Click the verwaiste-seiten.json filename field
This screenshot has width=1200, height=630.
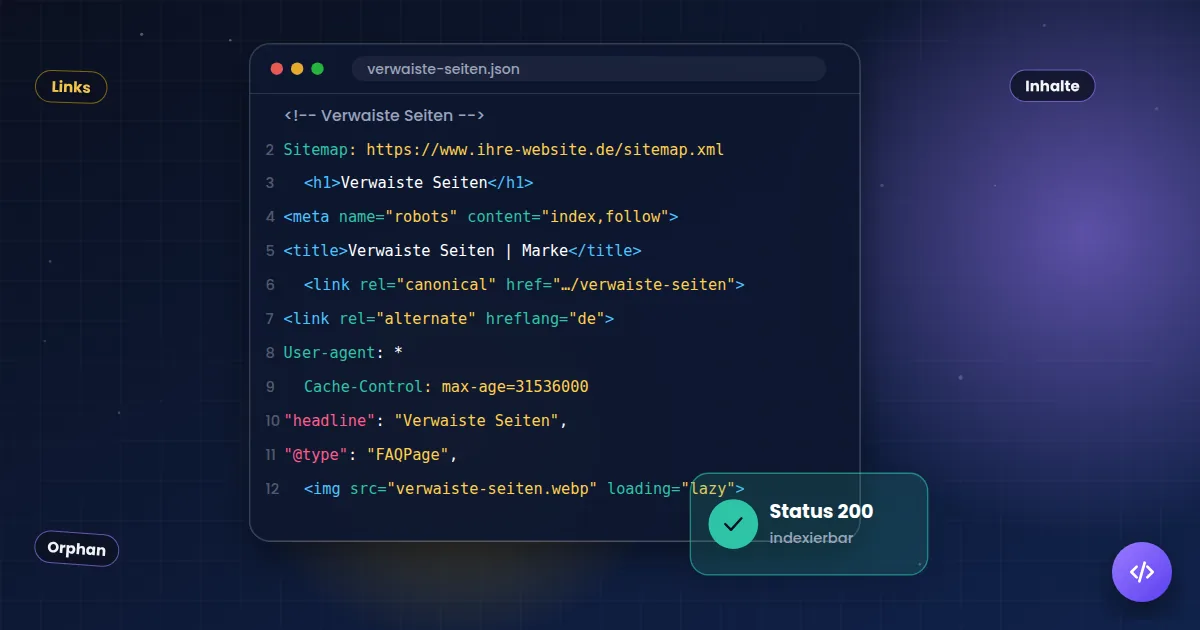588,69
